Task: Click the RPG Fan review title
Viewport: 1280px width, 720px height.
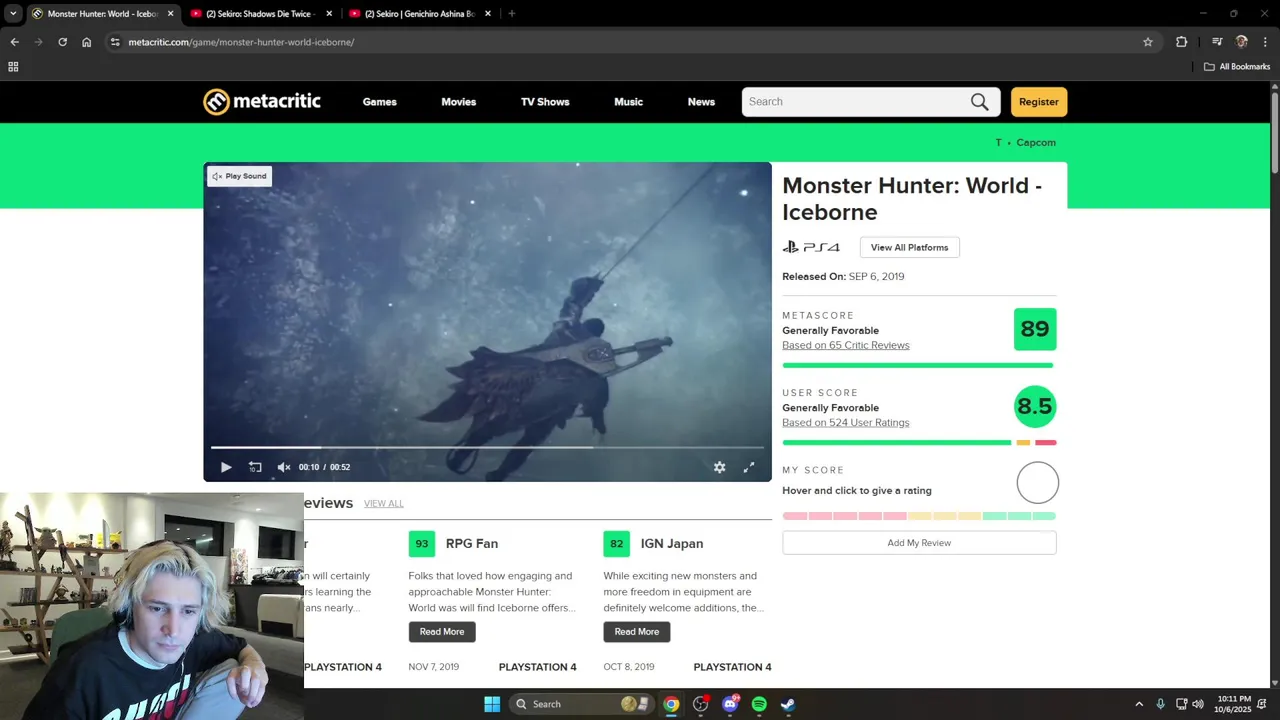Action: [x=472, y=544]
